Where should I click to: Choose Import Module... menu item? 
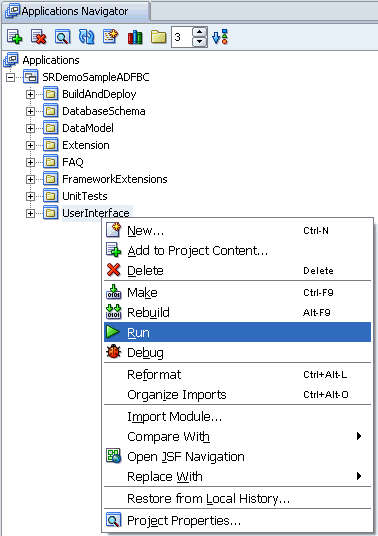point(238,417)
